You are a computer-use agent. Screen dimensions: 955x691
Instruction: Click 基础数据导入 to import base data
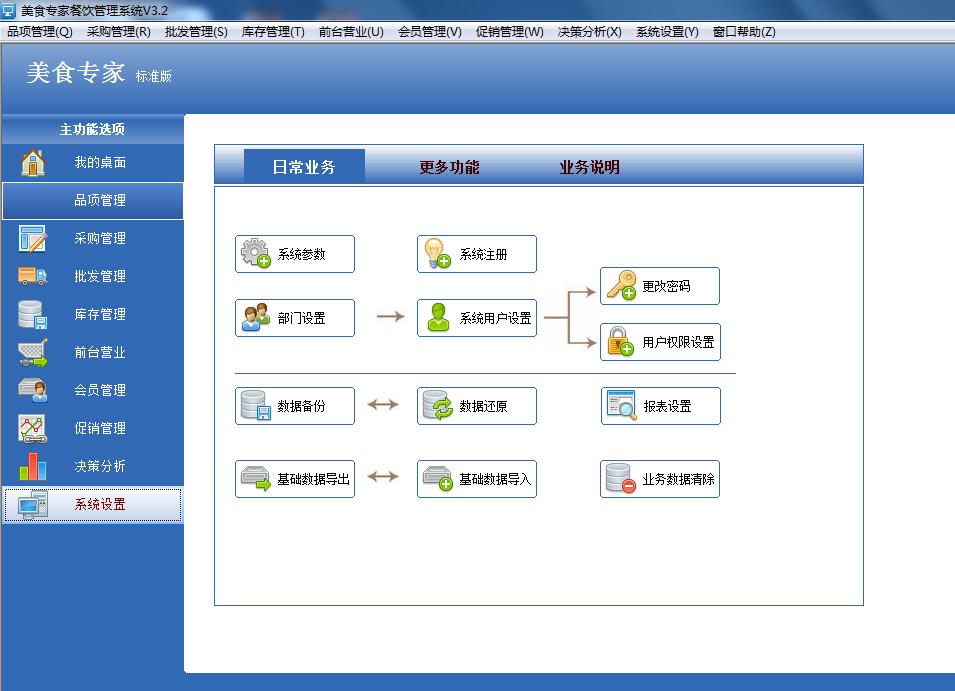point(476,478)
